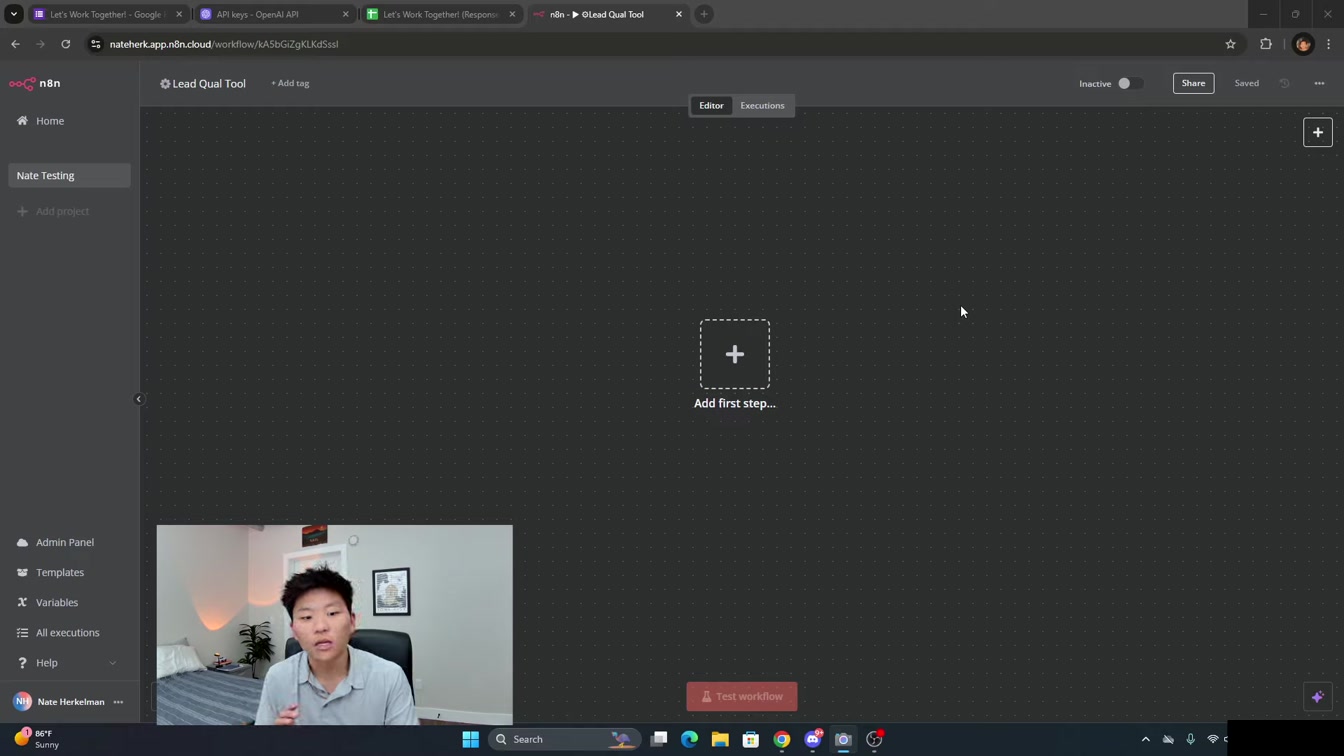Switch to the Google Forms Let's Work Together tab

[106, 14]
